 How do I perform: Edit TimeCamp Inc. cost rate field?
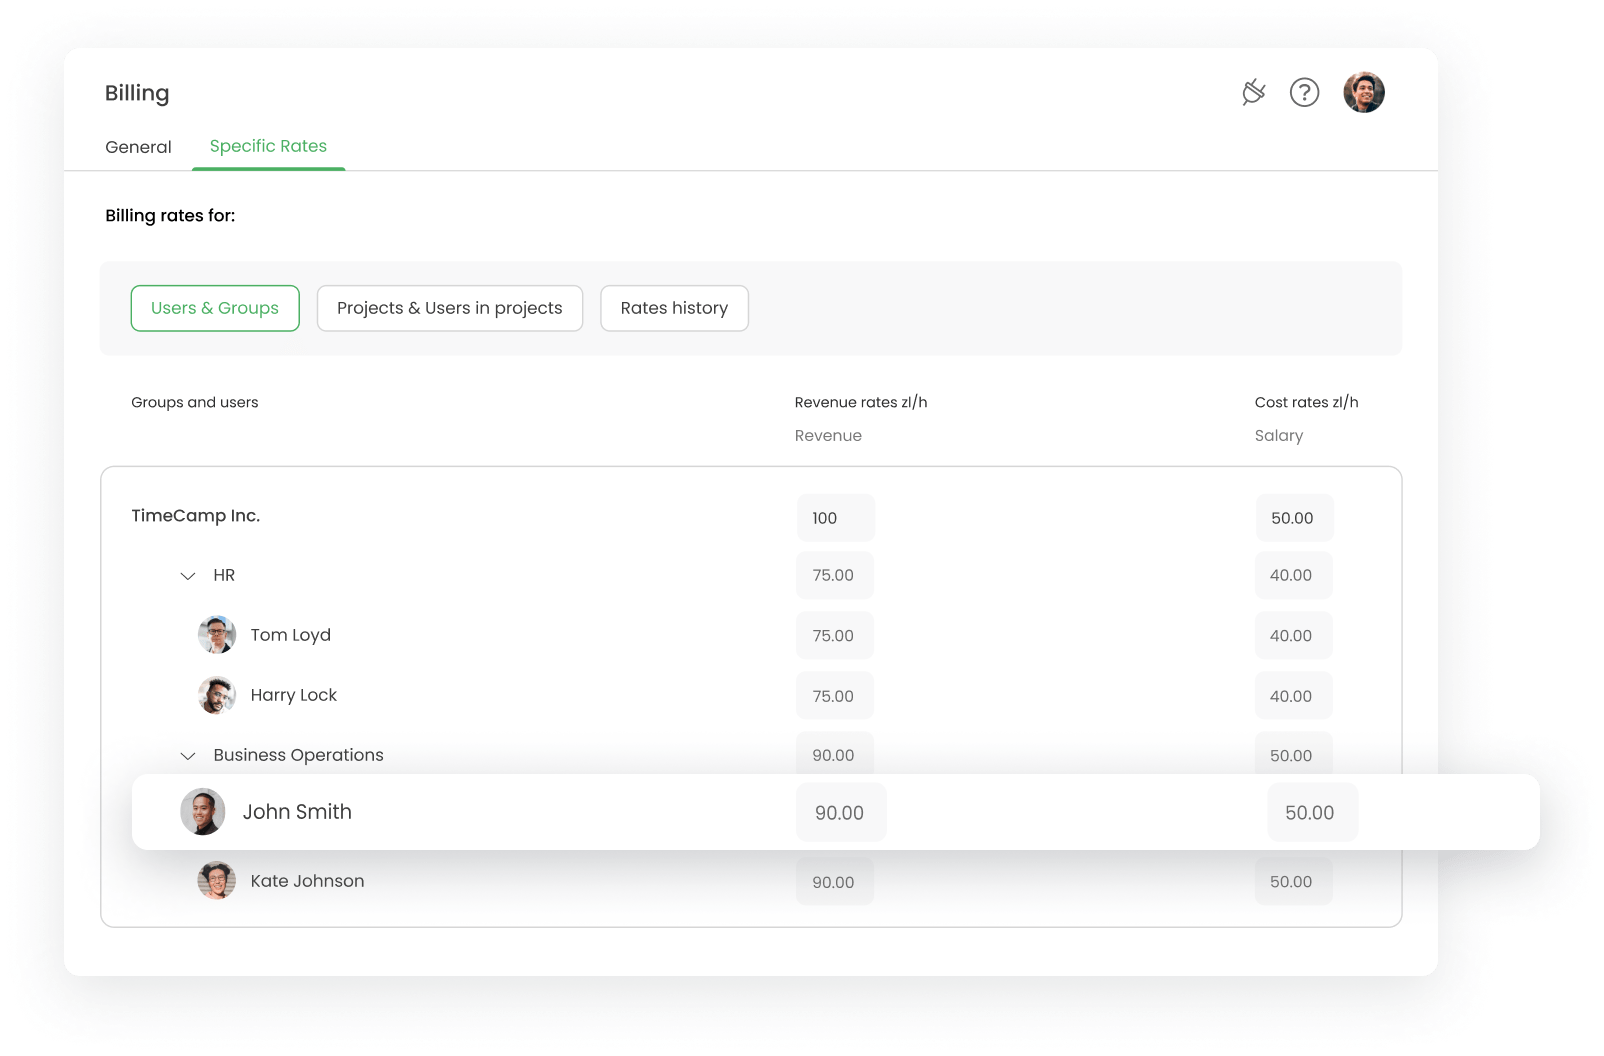pyautogui.click(x=1294, y=518)
